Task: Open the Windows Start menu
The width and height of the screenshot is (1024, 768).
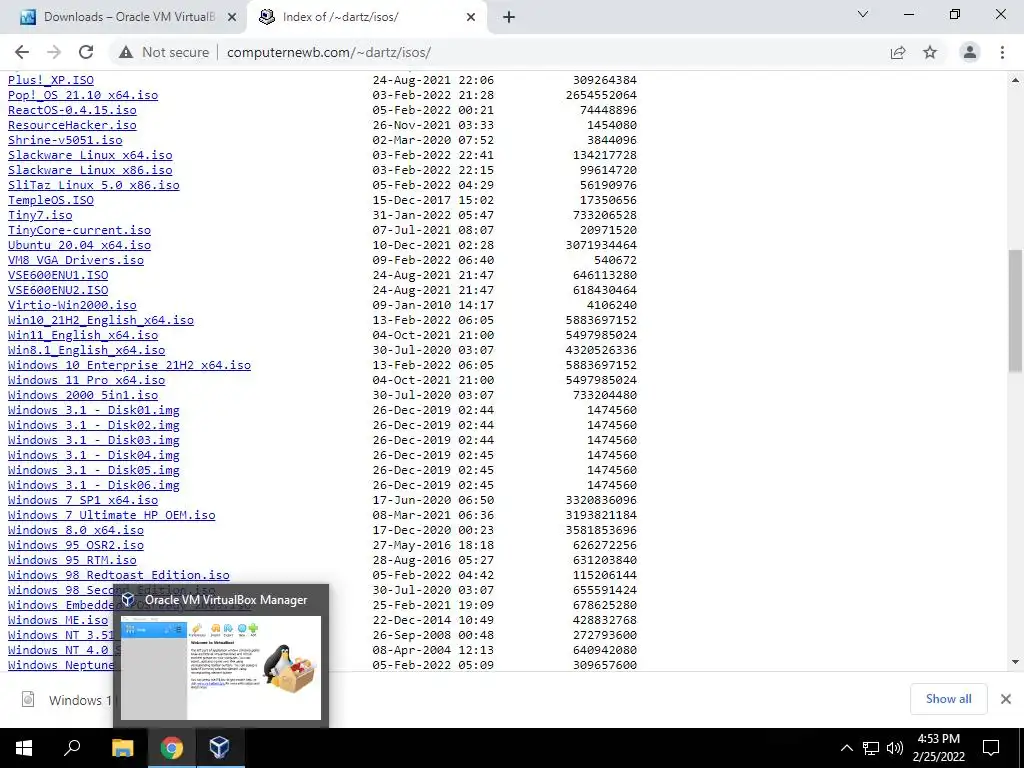Action: point(24,748)
